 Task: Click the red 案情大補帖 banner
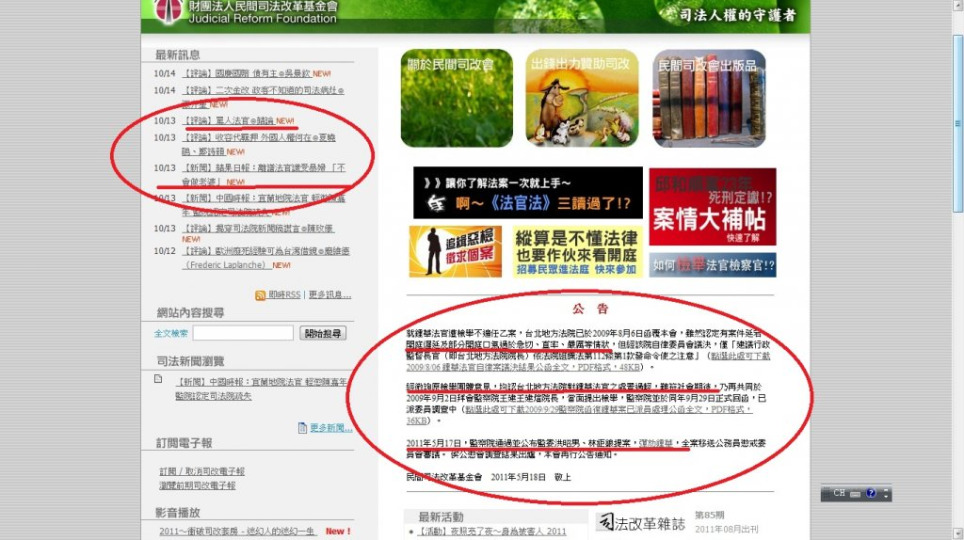click(712, 206)
